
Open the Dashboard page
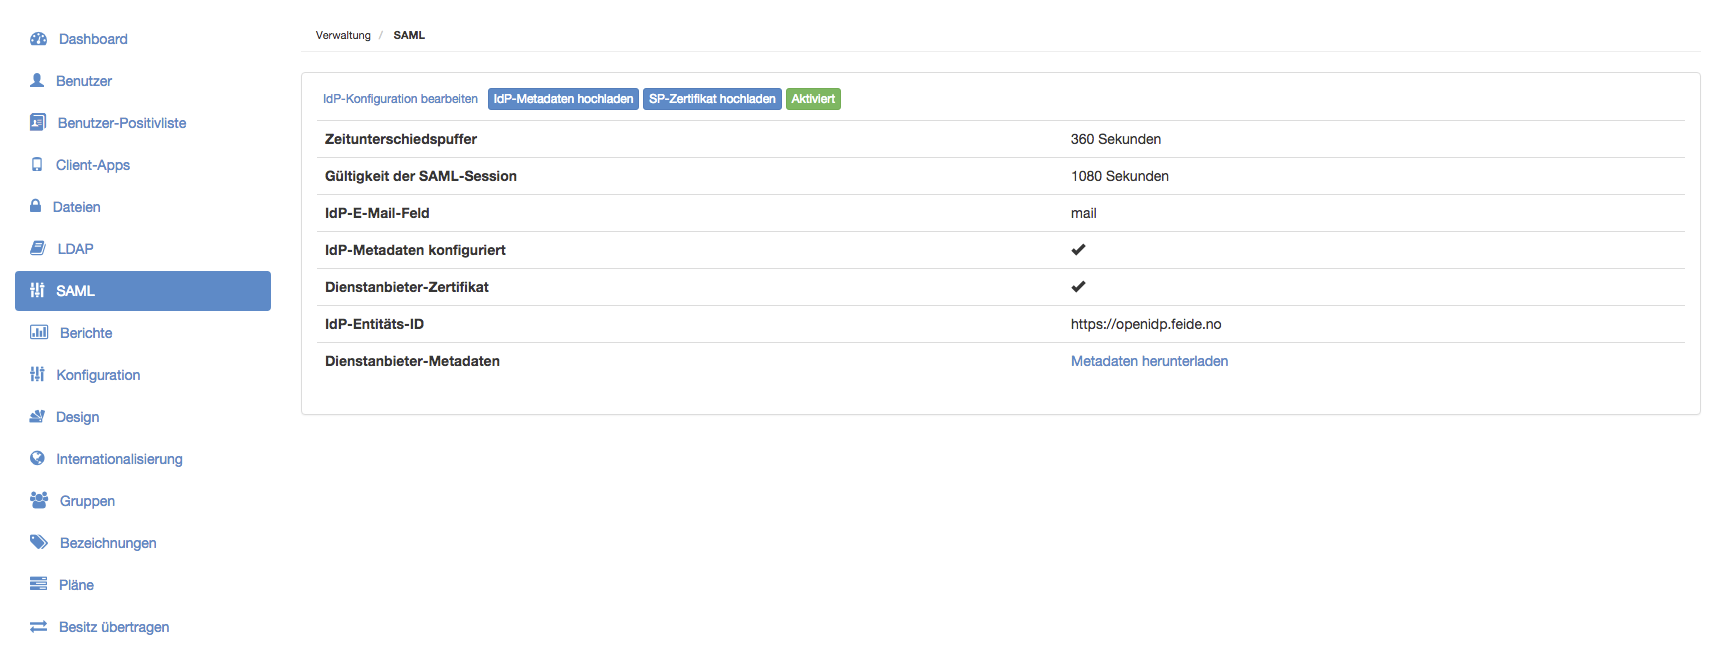tap(93, 39)
